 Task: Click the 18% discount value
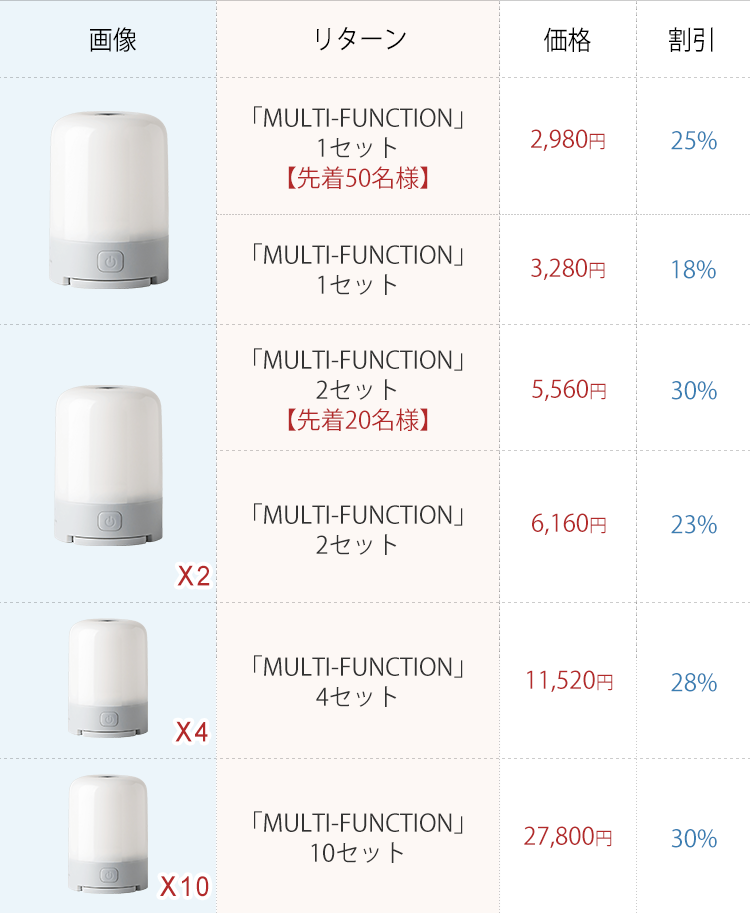[693, 269]
